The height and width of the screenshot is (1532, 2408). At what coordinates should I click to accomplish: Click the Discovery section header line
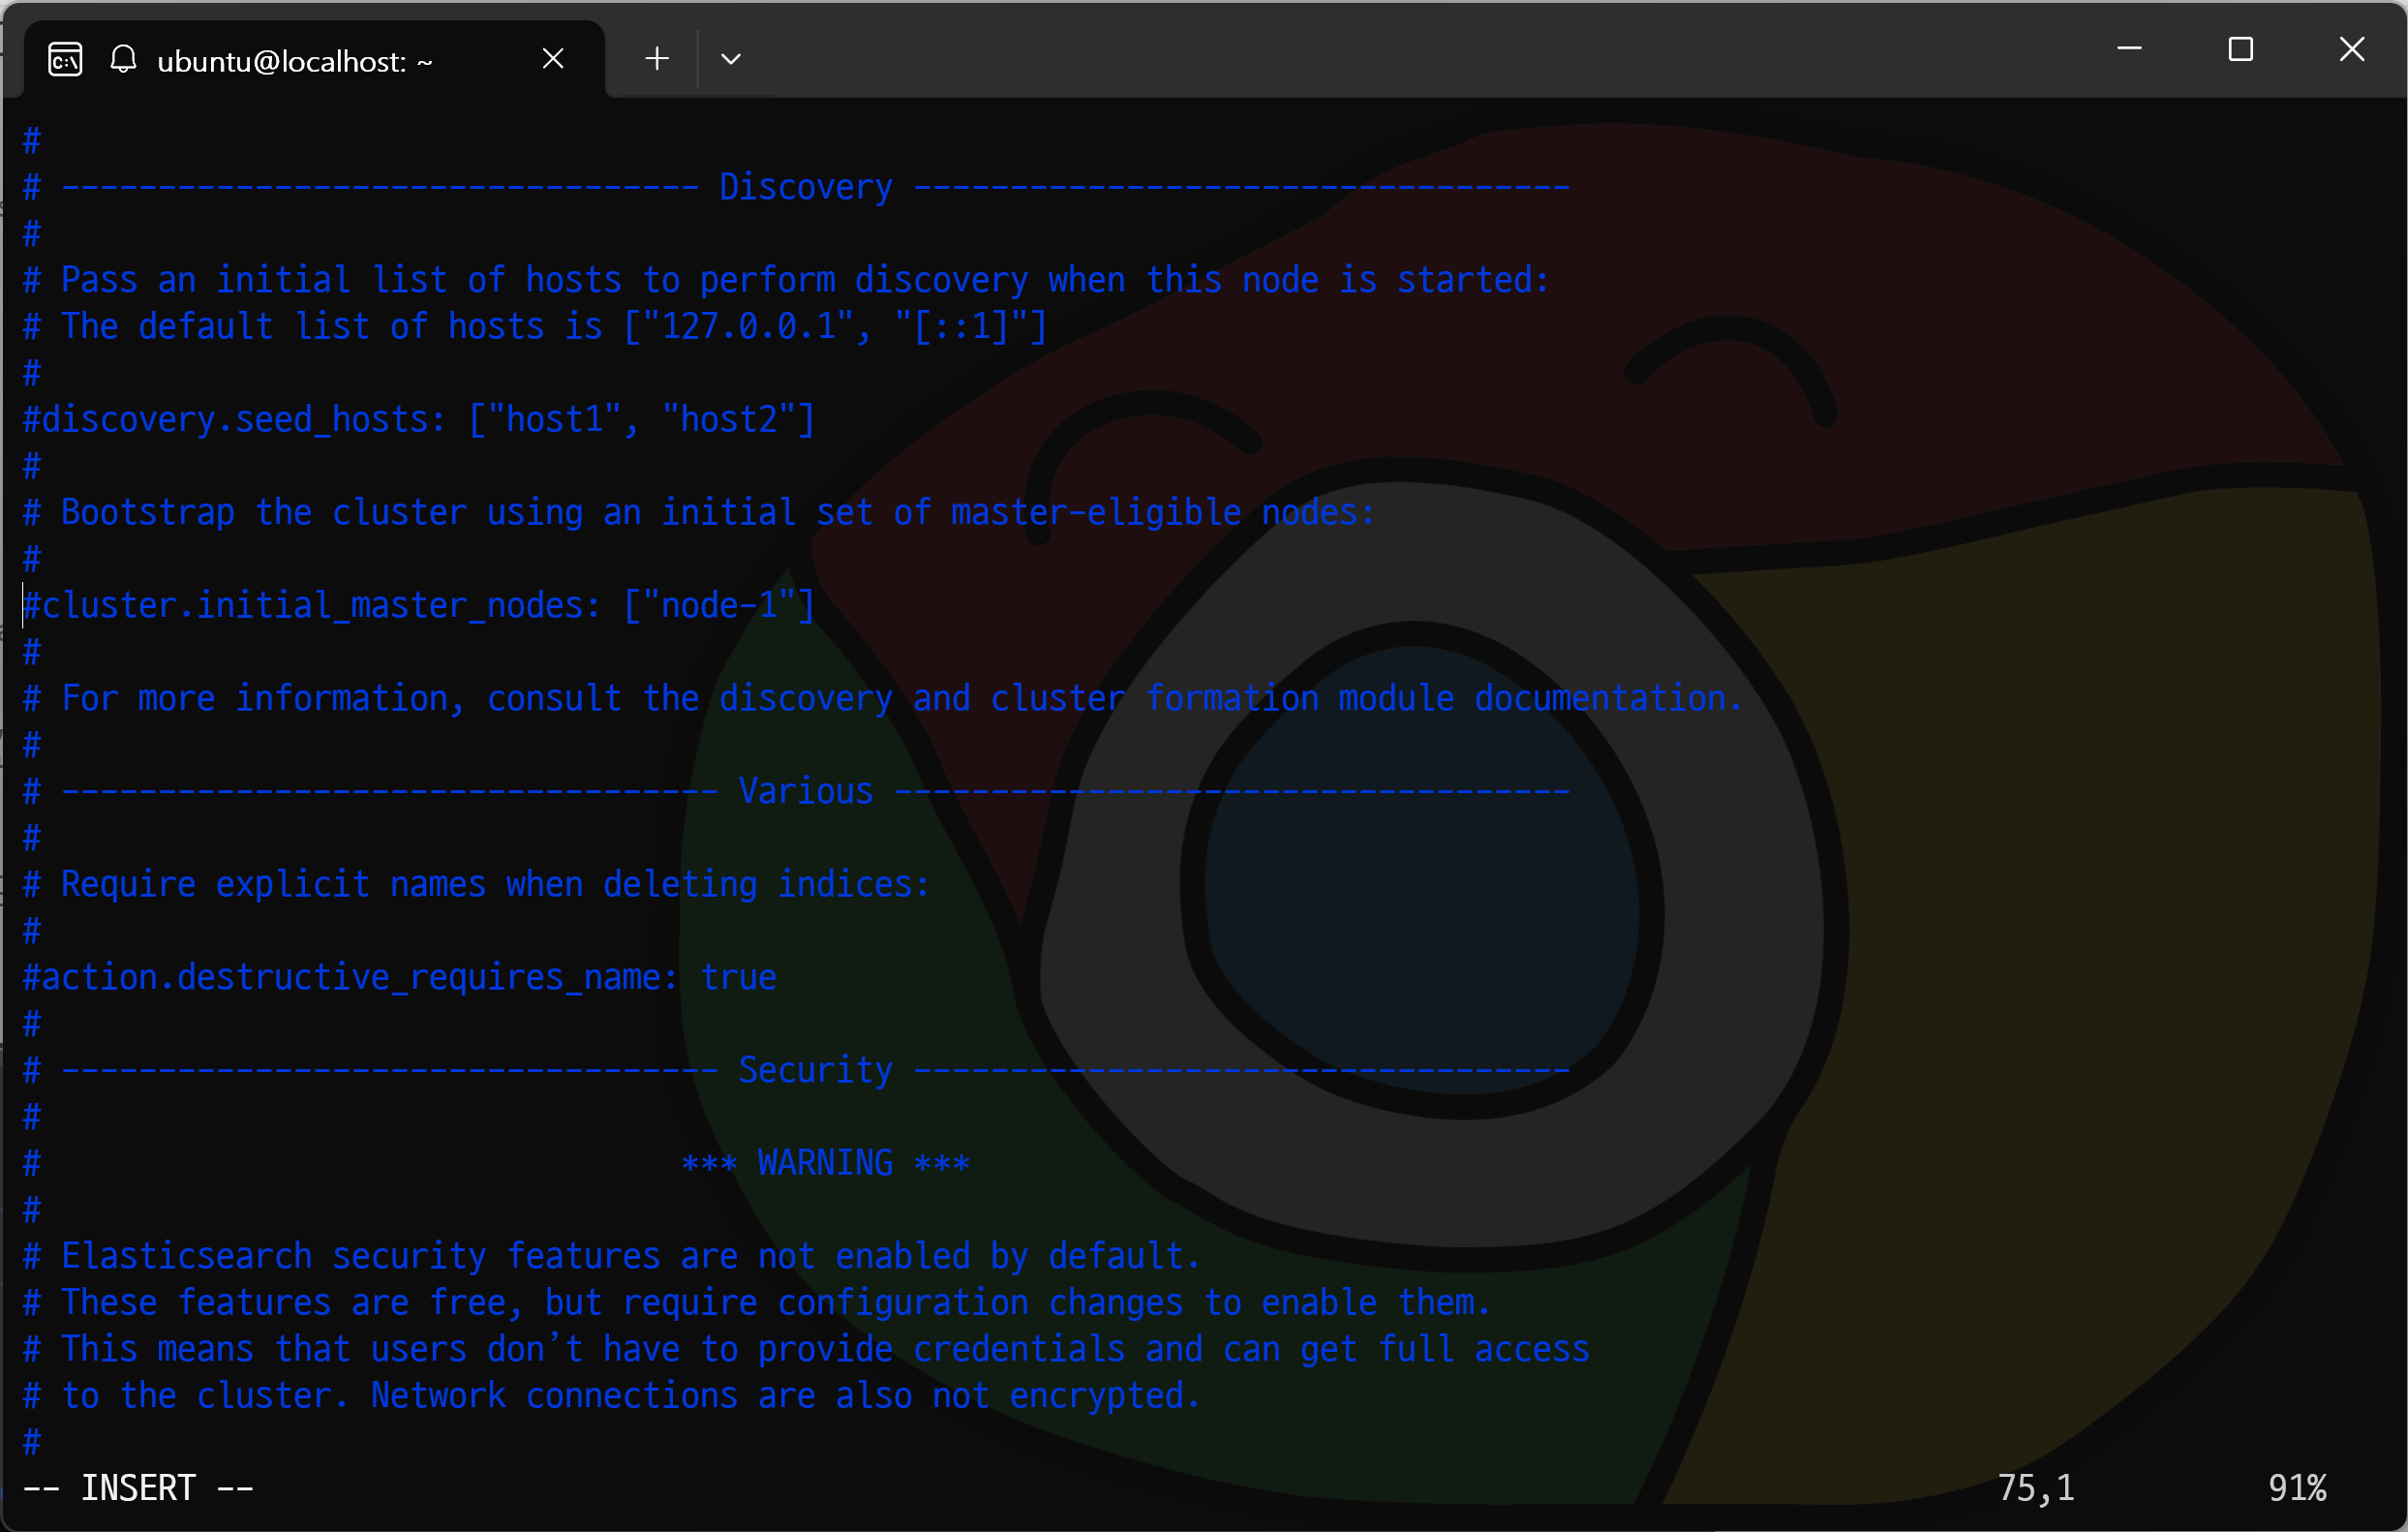click(x=797, y=188)
